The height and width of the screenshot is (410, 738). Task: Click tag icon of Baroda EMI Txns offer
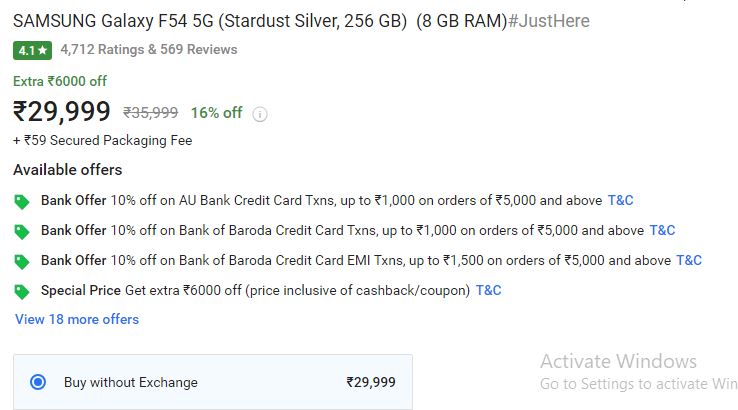pos(22,262)
